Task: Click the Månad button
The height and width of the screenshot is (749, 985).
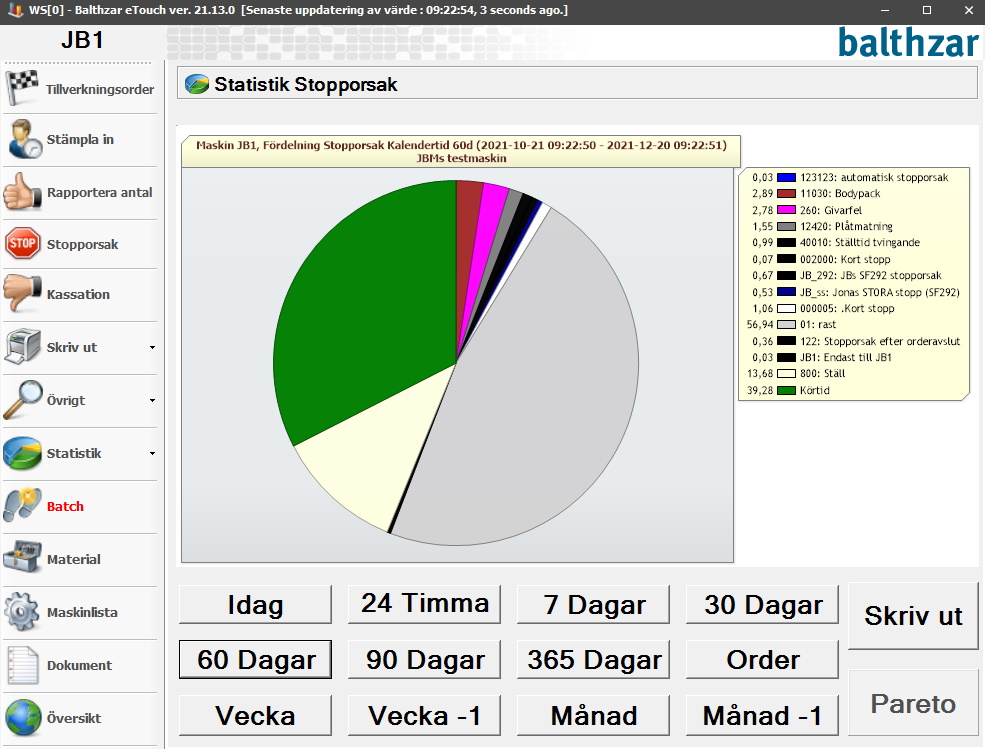Action: pos(593,715)
